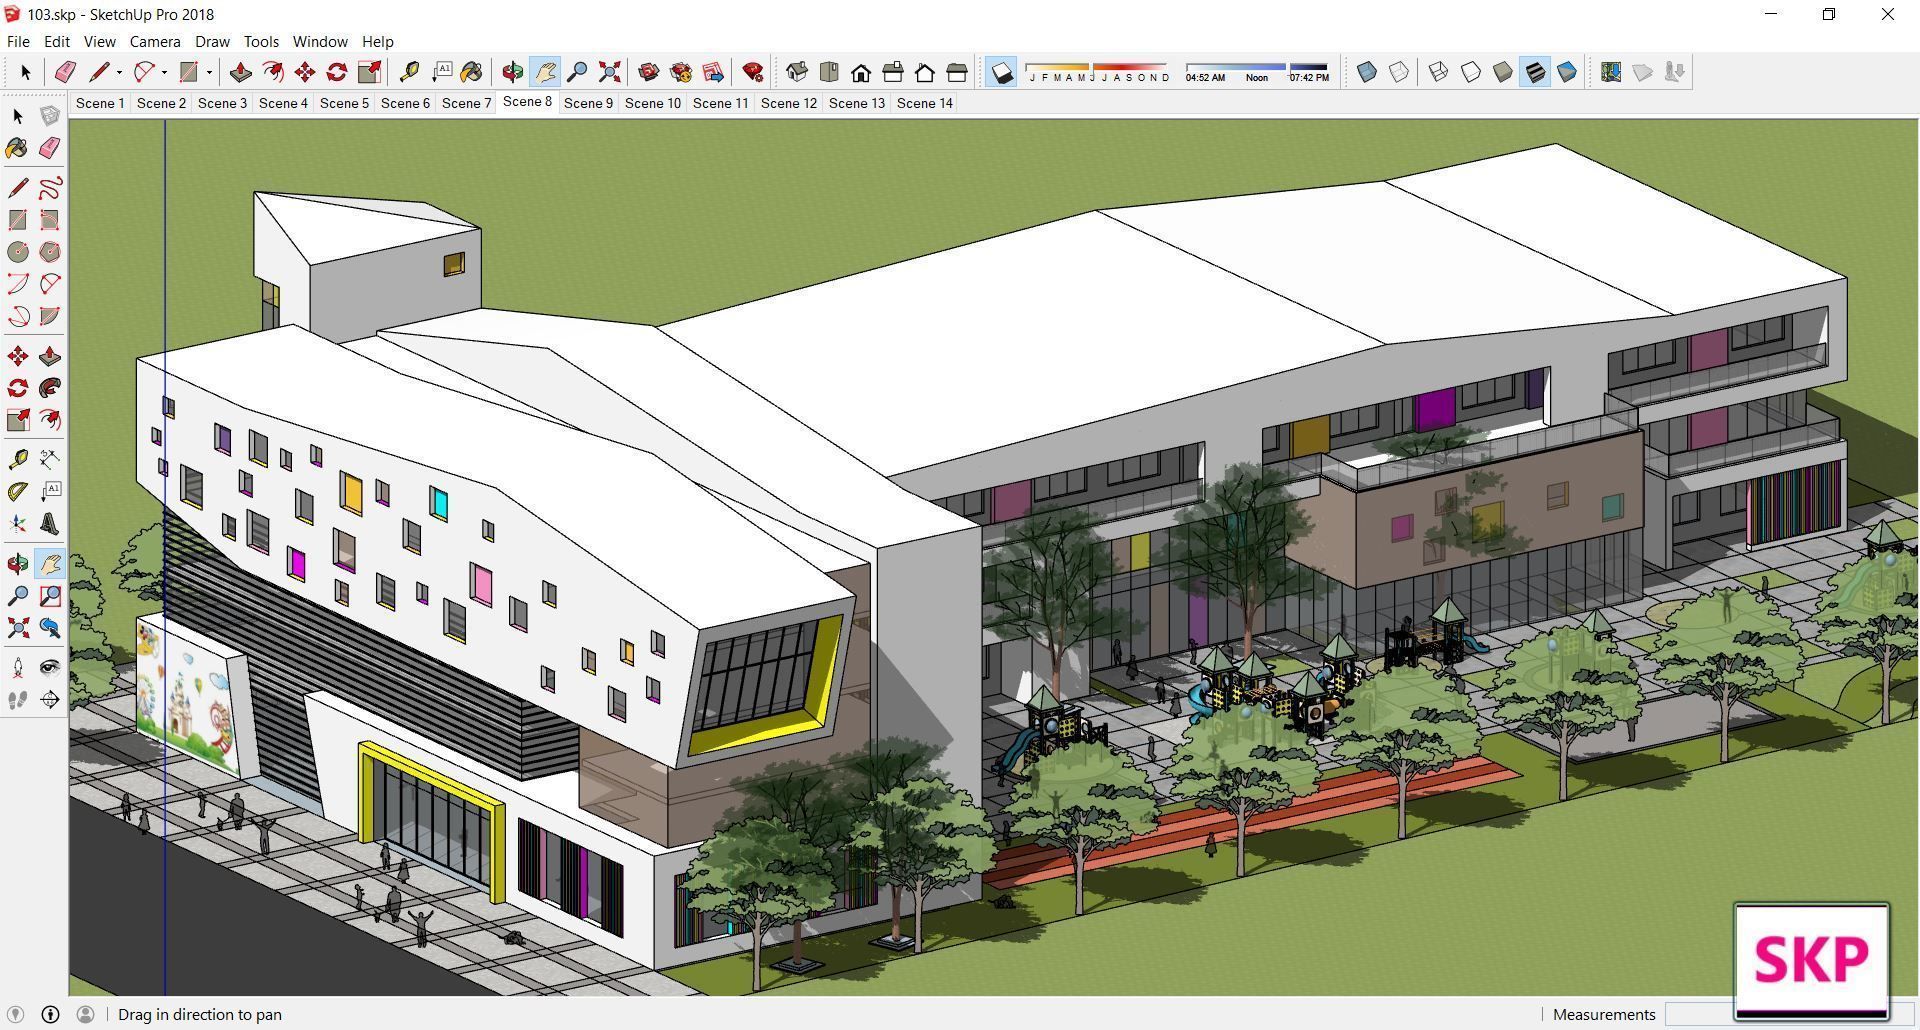Select the Look Around eye tool

(49, 668)
